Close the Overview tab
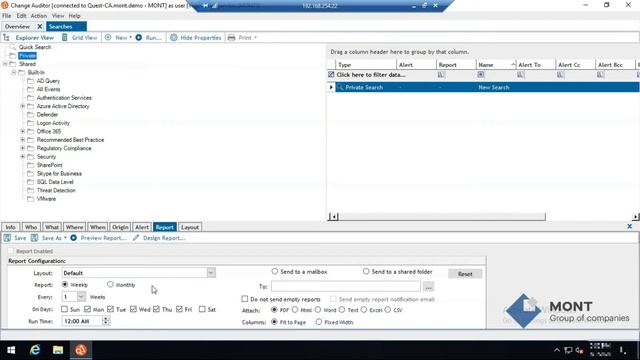The height and width of the screenshot is (360, 640). (x=40, y=27)
